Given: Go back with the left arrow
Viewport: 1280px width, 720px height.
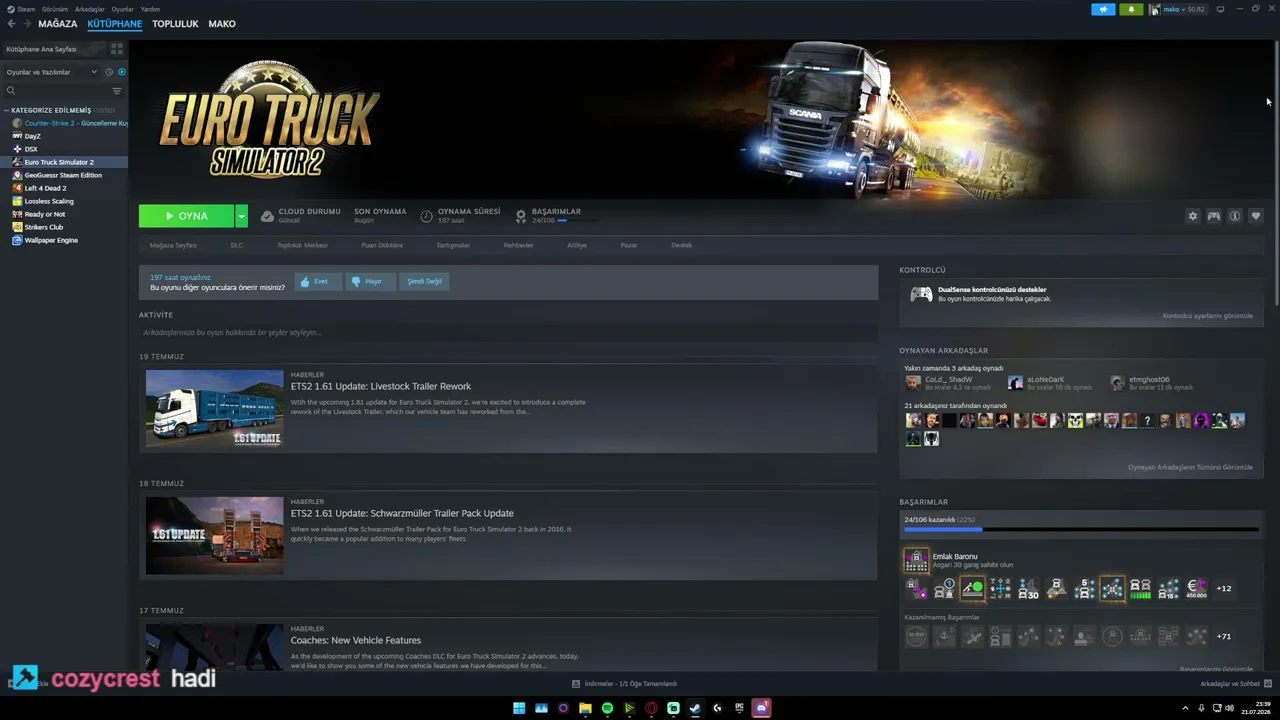Looking at the screenshot, I should (12, 24).
